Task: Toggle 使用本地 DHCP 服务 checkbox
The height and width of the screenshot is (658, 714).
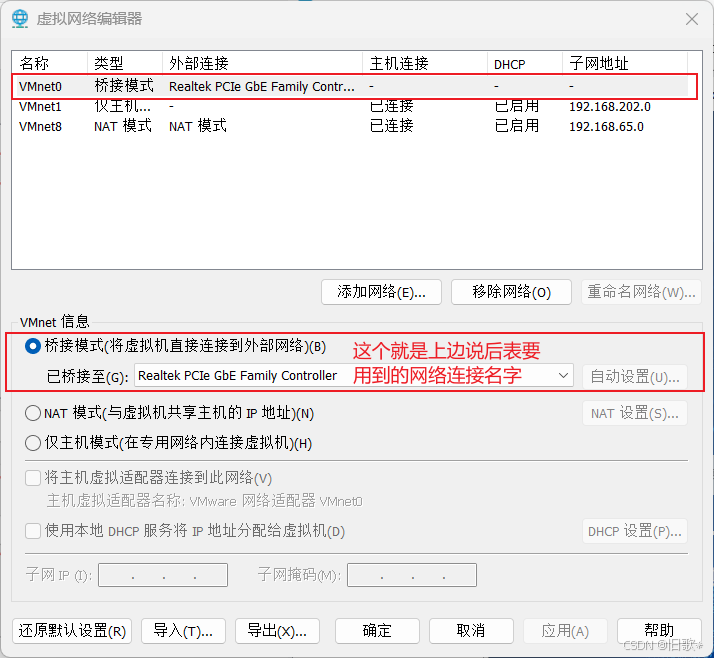Action: [33, 531]
